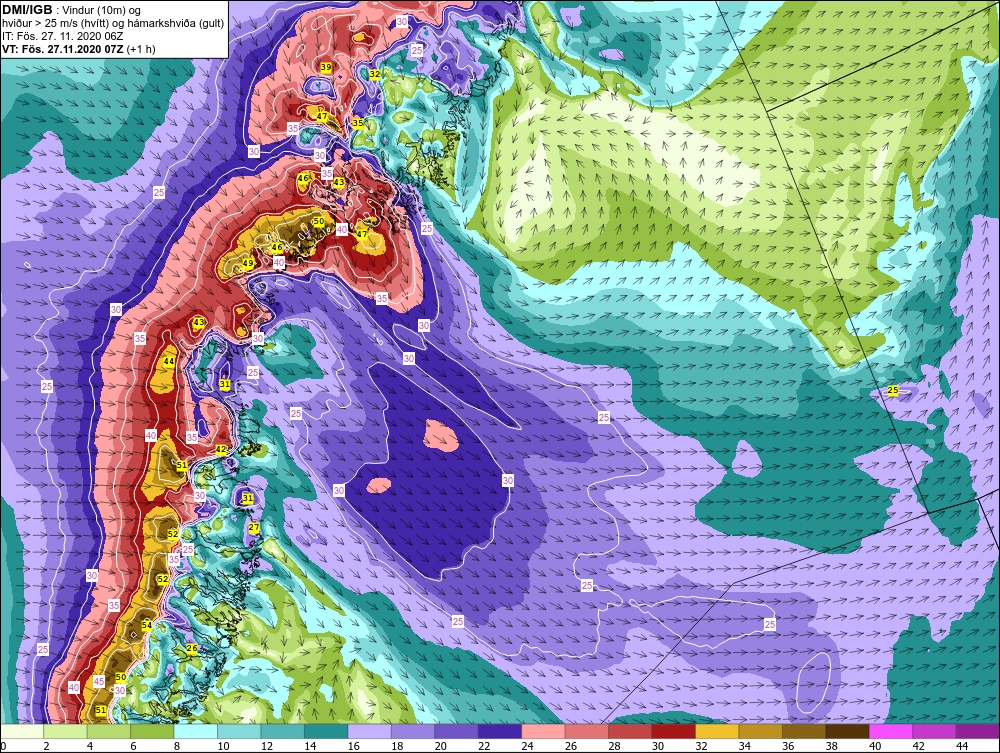Pick the dark red 30–32 m/s legend swatch
This screenshot has height=753, width=1000.
tap(673, 731)
